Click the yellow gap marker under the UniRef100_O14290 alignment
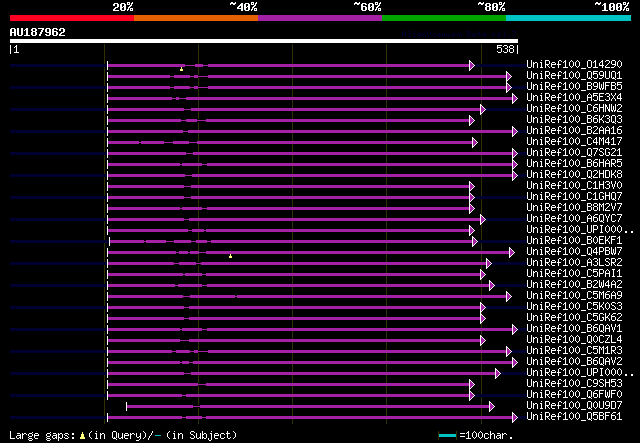 (182, 69)
